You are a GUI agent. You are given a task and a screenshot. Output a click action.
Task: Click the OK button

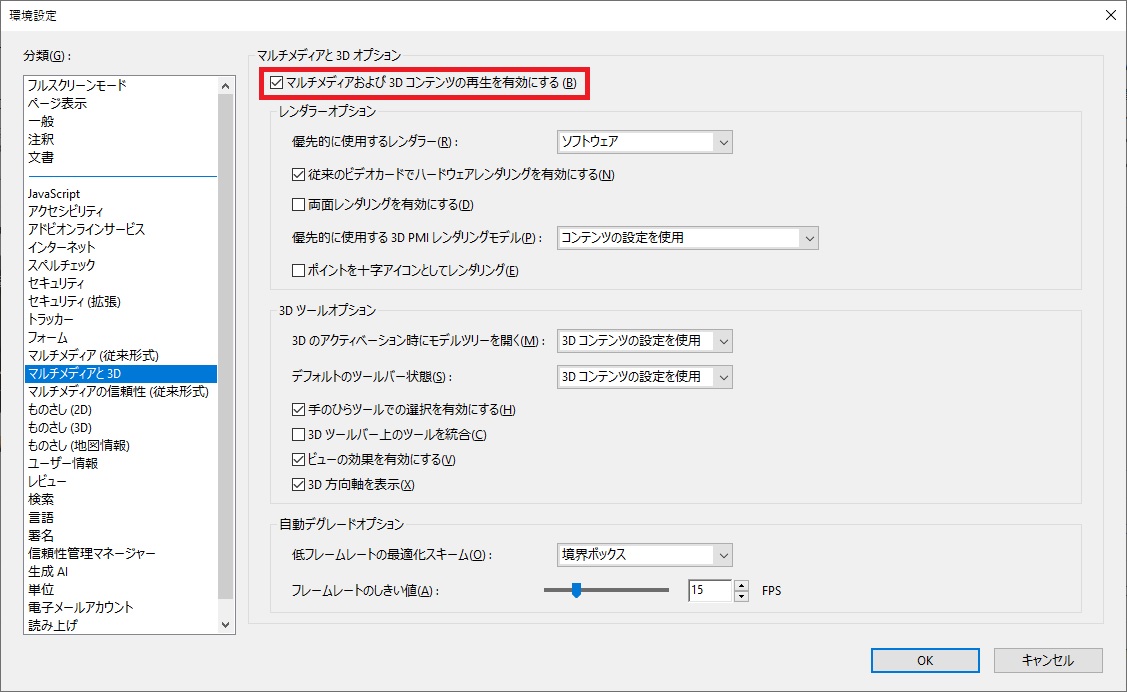point(925,660)
